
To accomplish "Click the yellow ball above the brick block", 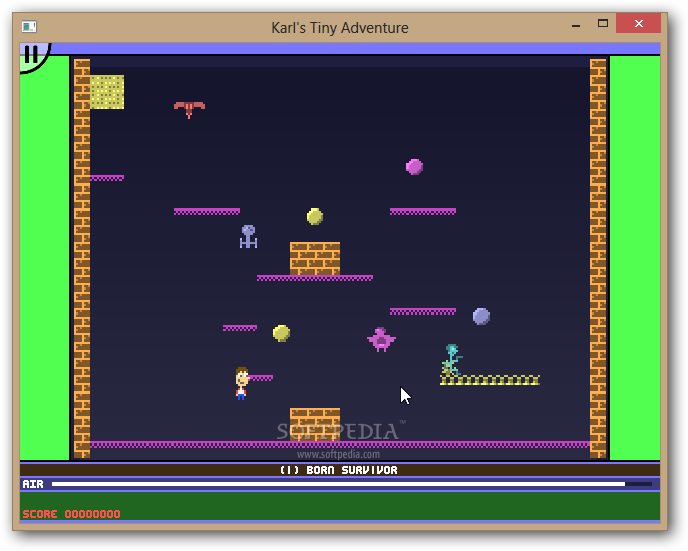I will pyautogui.click(x=315, y=216).
